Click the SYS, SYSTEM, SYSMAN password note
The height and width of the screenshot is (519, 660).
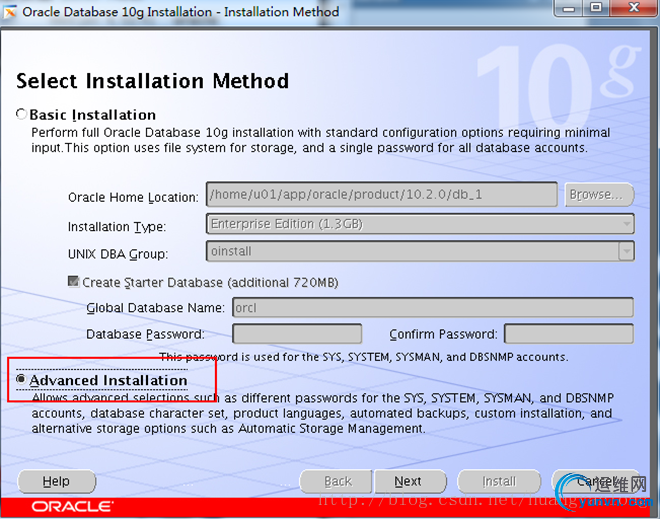pyautogui.click(x=364, y=357)
